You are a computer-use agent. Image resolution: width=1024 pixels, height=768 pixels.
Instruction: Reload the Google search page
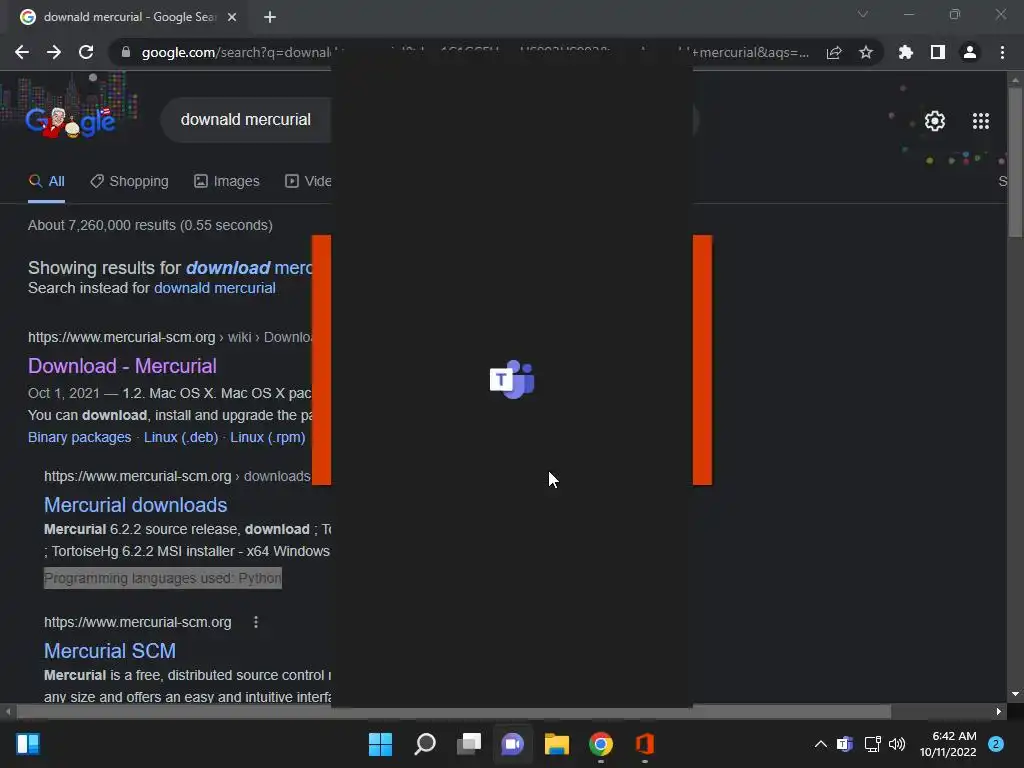click(x=86, y=52)
